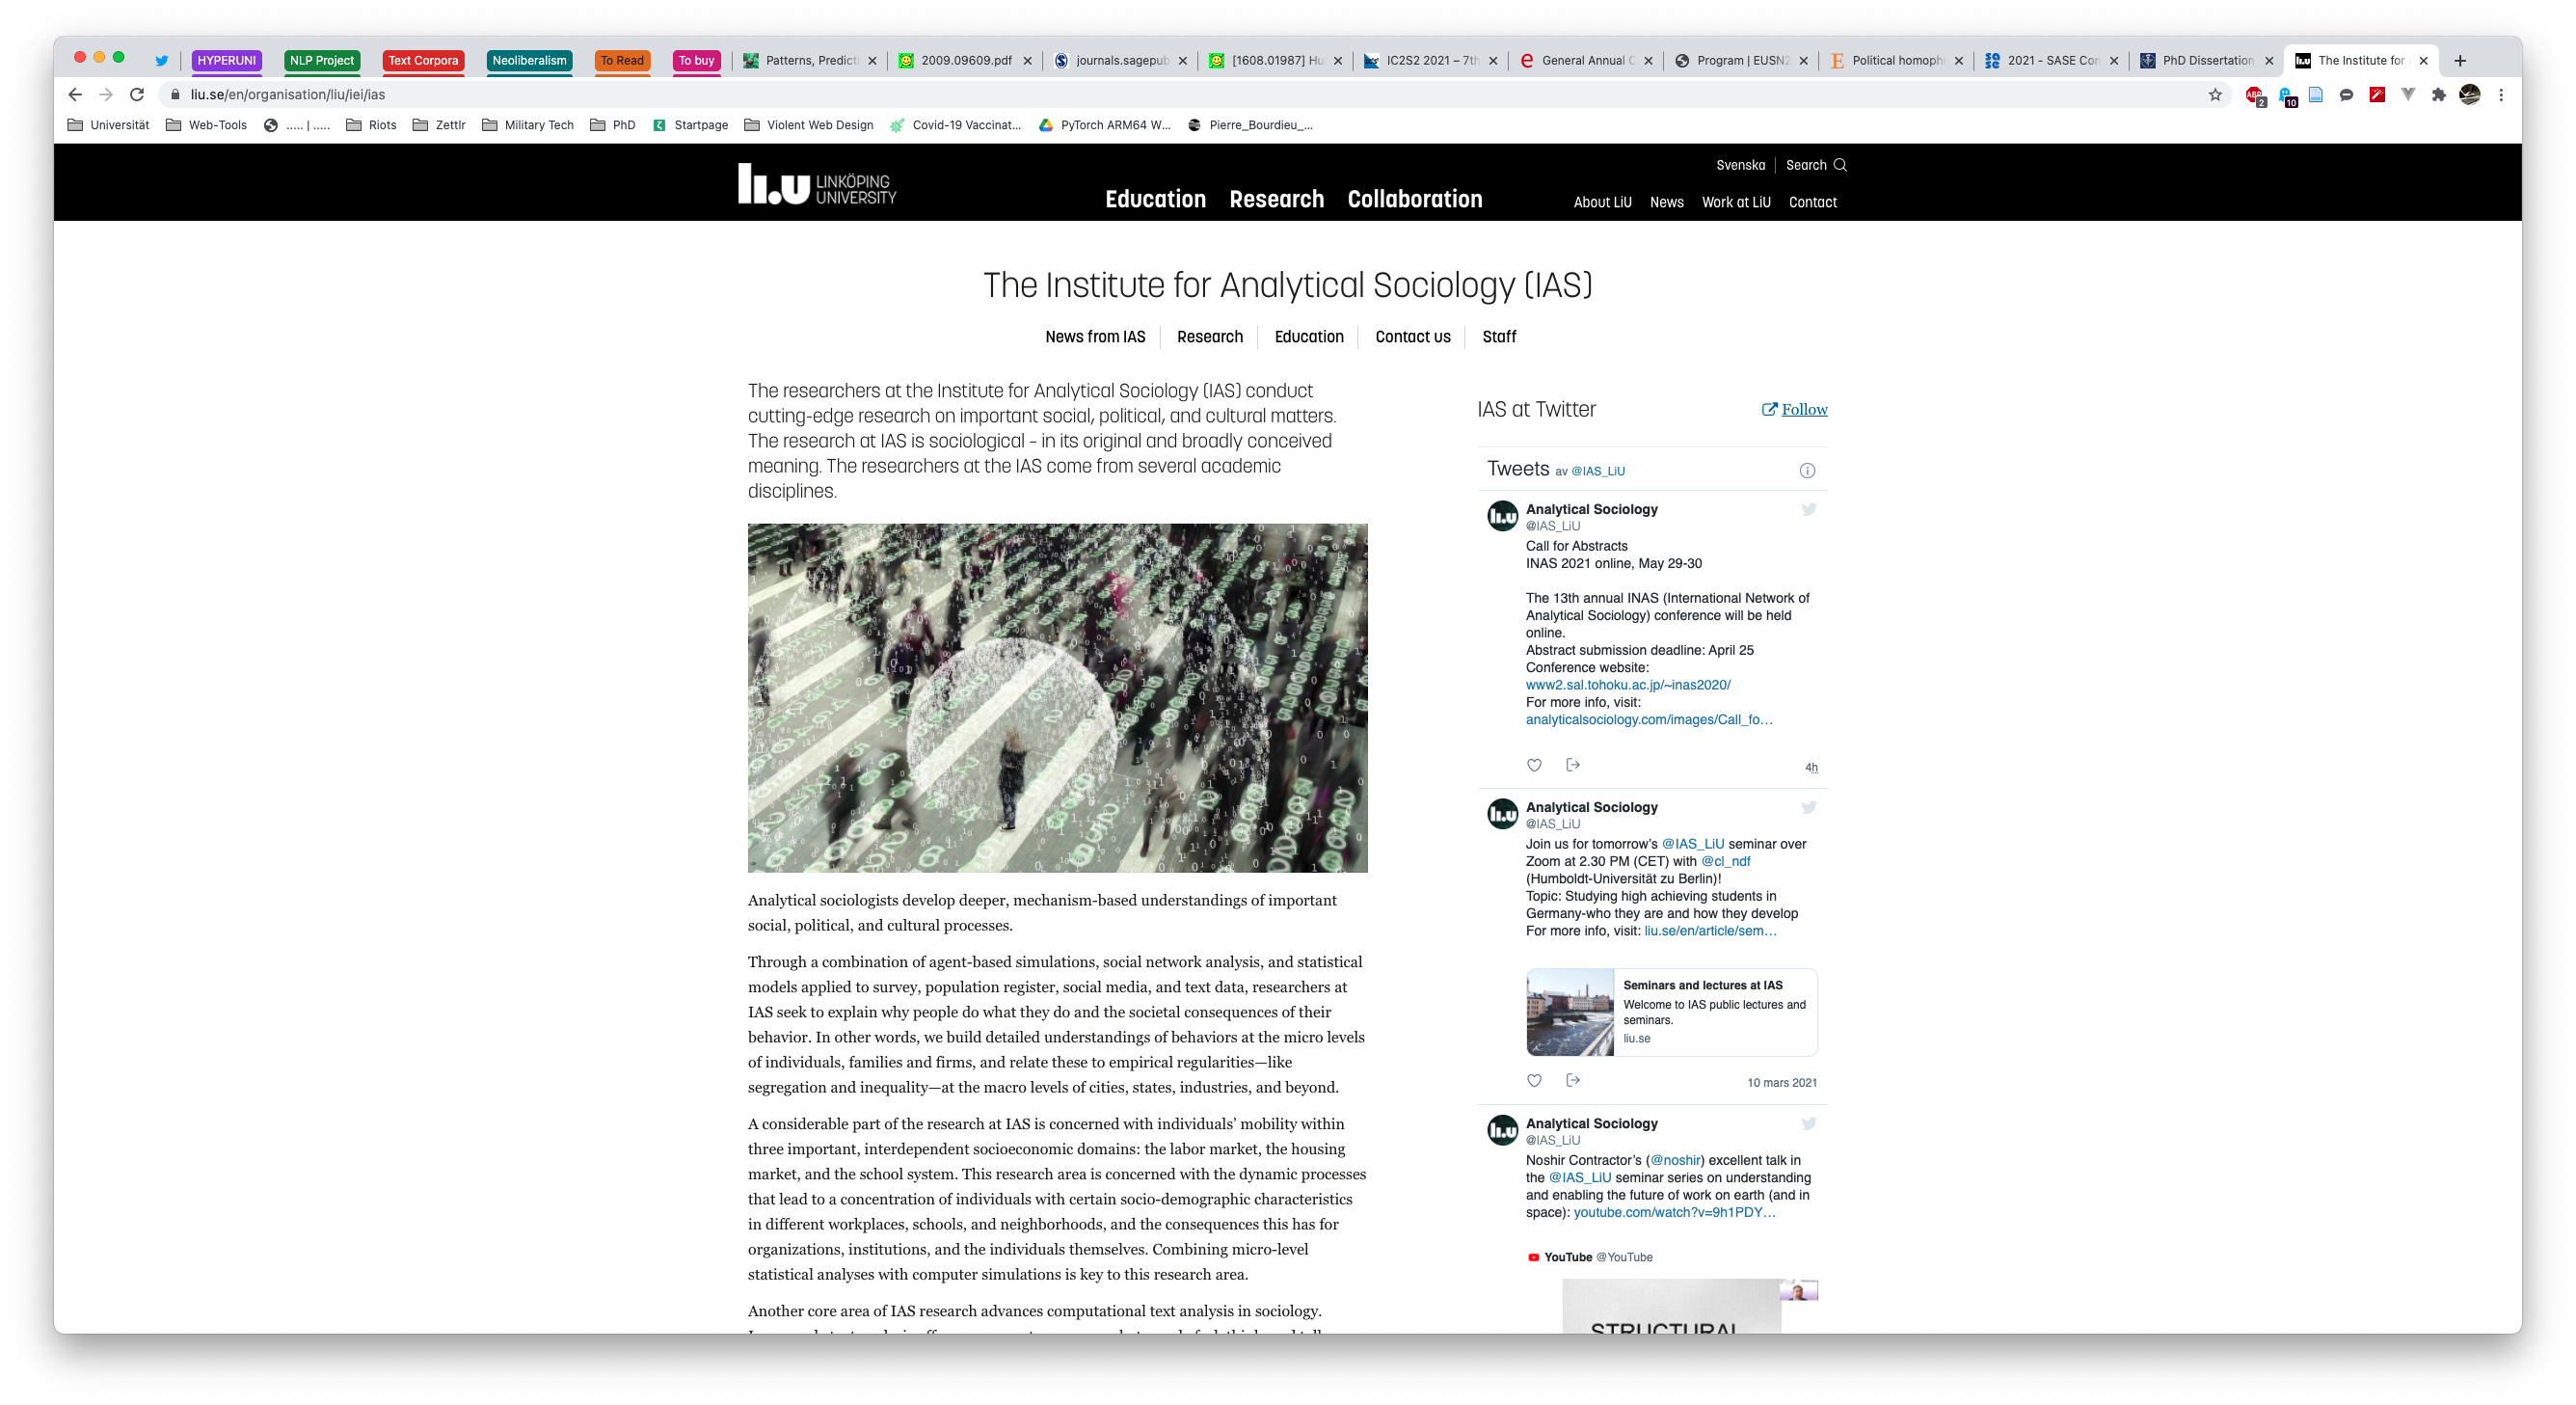Click the pinned Twitter tab icon
This screenshot has width=2576, height=1405.
(161, 60)
